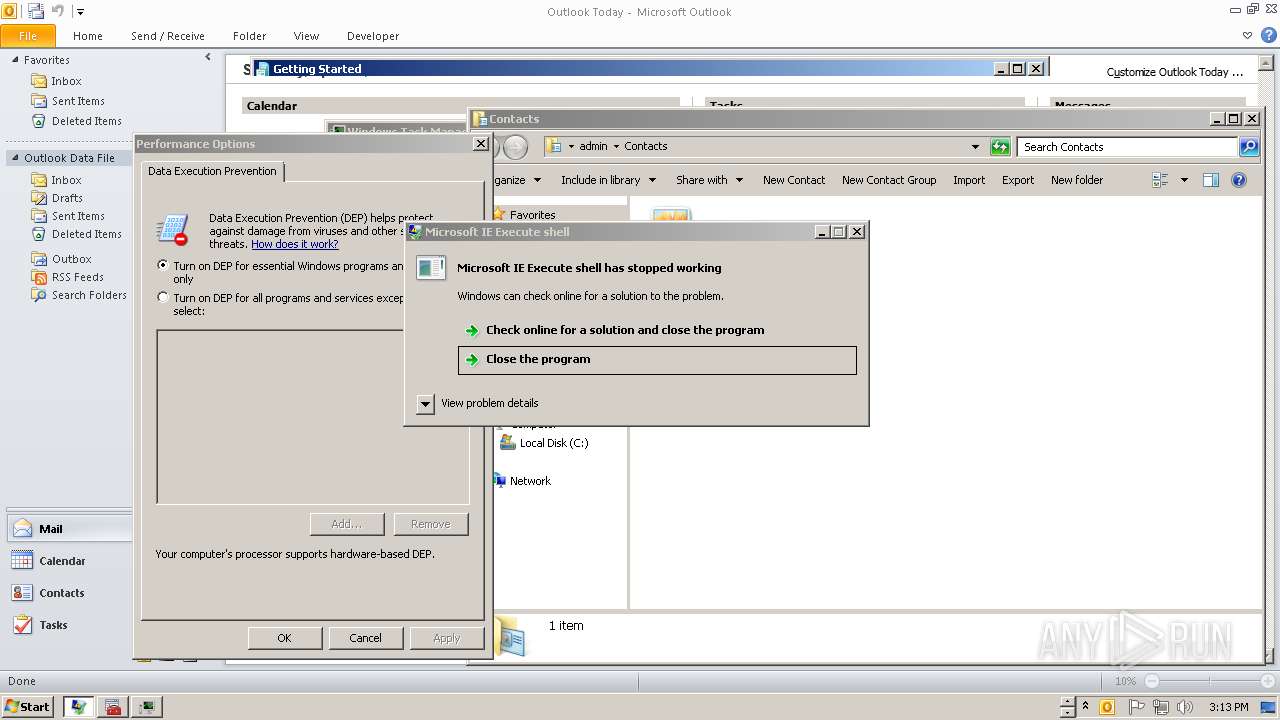Select DEP for all programs except selected
This screenshot has height=720, width=1280.
pyautogui.click(x=163, y=297)
